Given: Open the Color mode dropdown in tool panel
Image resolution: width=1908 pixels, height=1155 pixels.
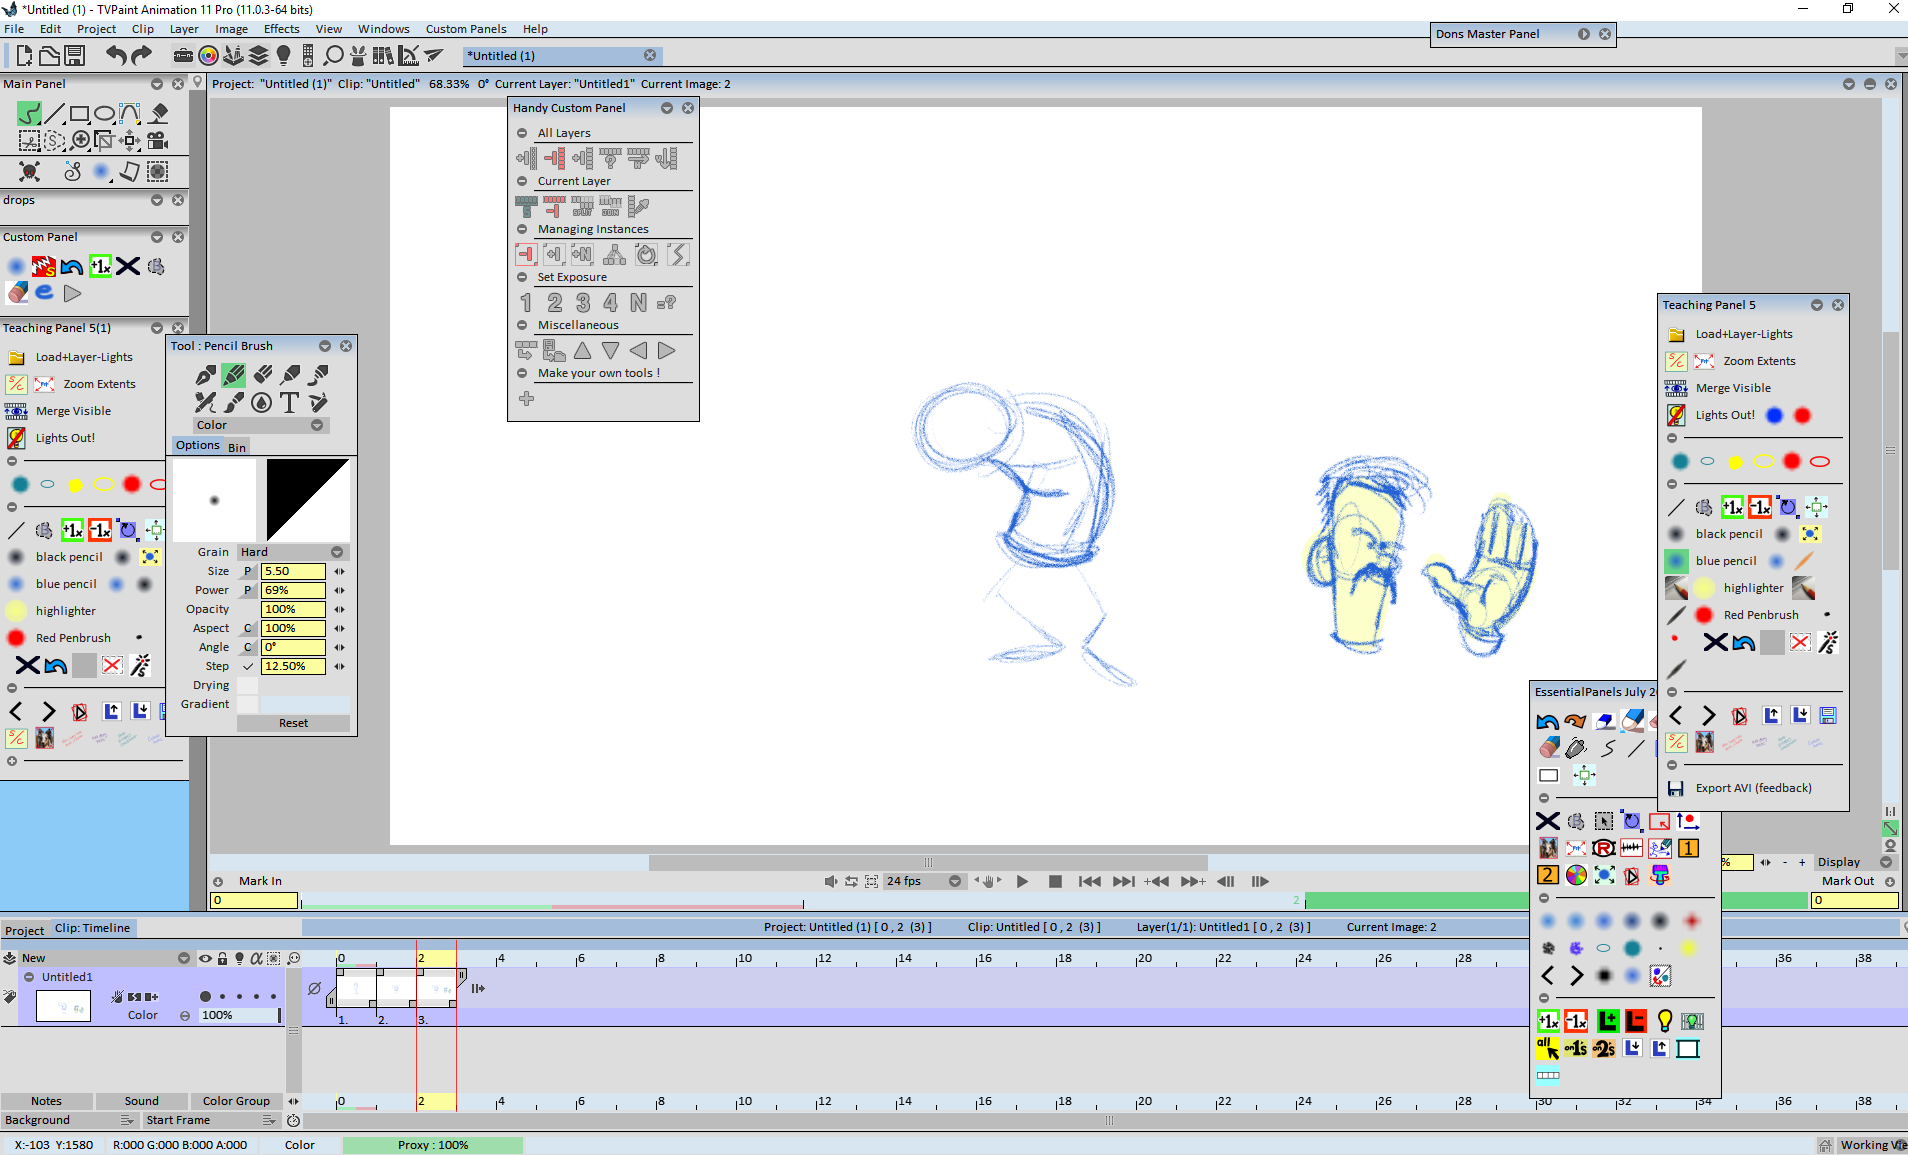Looking at the screenshot, I should [x=260, y=426].
